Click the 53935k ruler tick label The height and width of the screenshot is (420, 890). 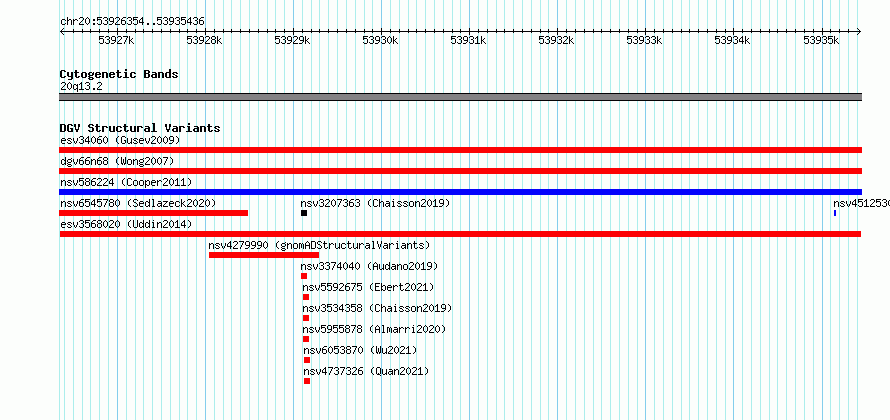(821, 40)
